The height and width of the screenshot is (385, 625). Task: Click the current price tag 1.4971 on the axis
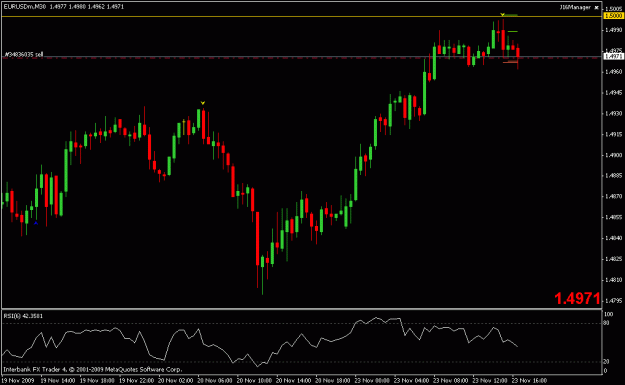[x=613, y=57]
